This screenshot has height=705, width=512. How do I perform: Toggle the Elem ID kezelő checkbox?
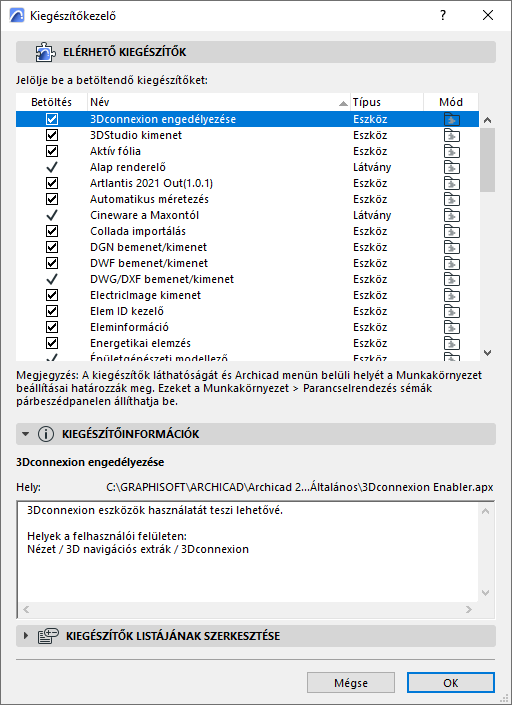(52, 311)
